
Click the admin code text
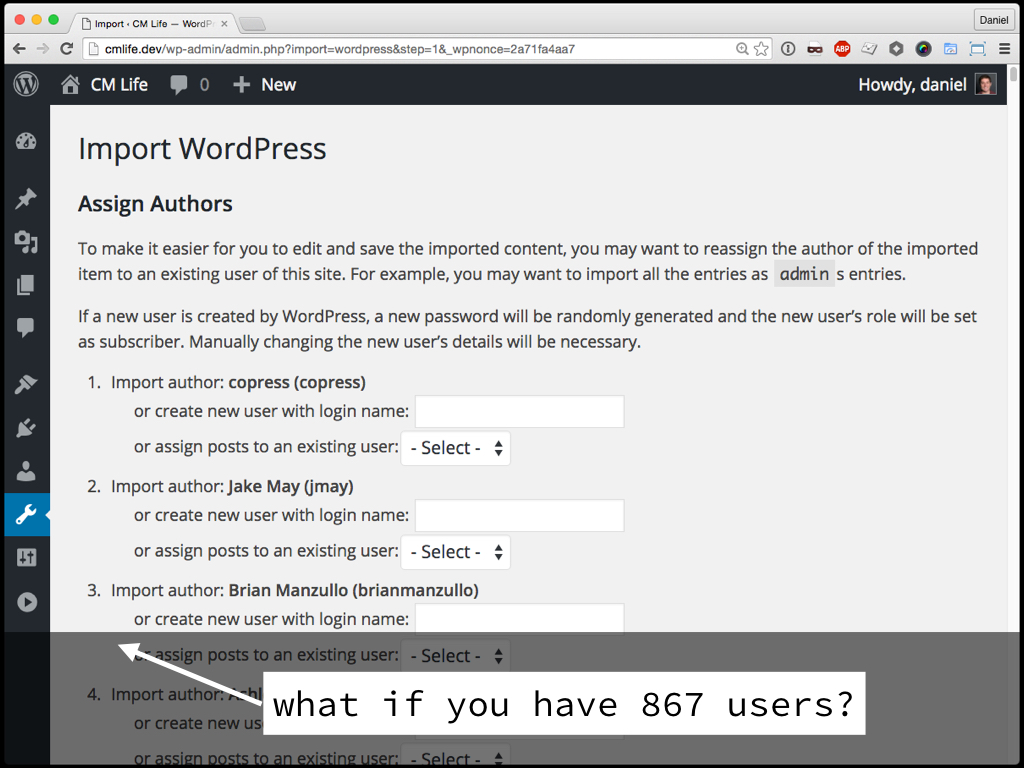point(804,274)
